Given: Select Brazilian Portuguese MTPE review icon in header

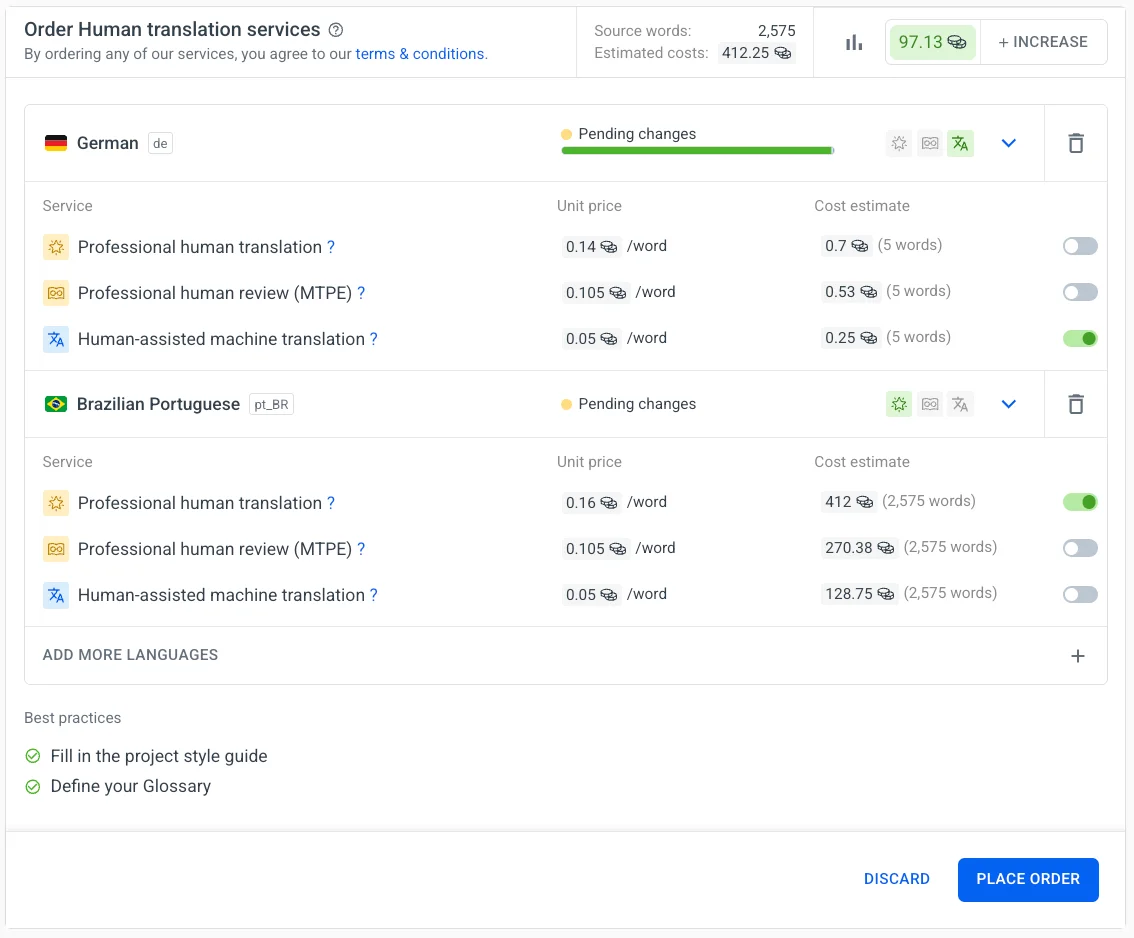Looking at the screenshot, I should (x=930, y=404).
